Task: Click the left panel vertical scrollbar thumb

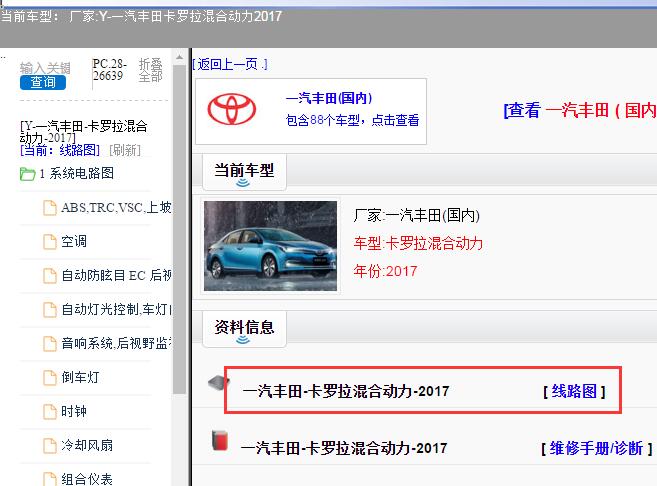Action: pyautogui.click(x=179, y=229)
